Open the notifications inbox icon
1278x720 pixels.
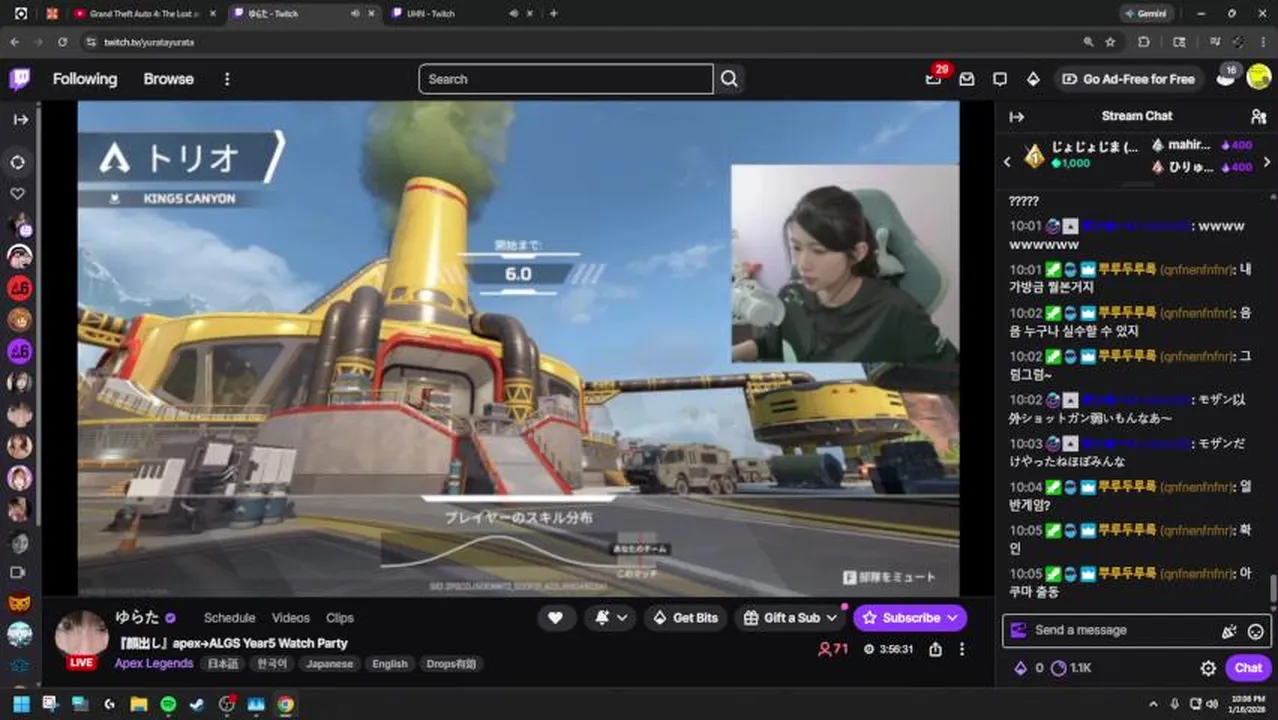(x=966, y=79)
